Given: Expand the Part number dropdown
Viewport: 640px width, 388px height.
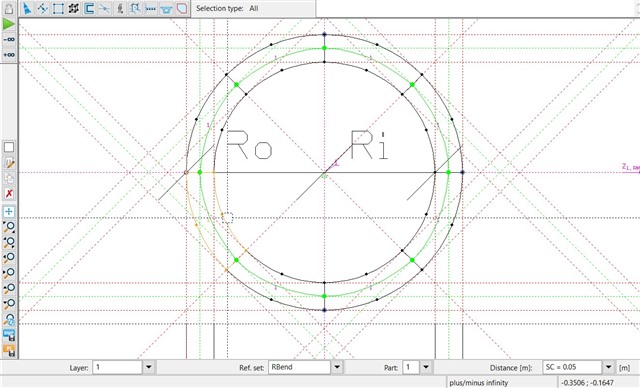Looking at the screenshot, I should (x=426, y=367).
